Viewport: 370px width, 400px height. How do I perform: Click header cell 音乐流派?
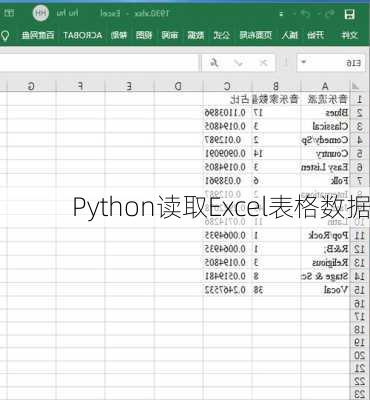click(x=325, y=99)
